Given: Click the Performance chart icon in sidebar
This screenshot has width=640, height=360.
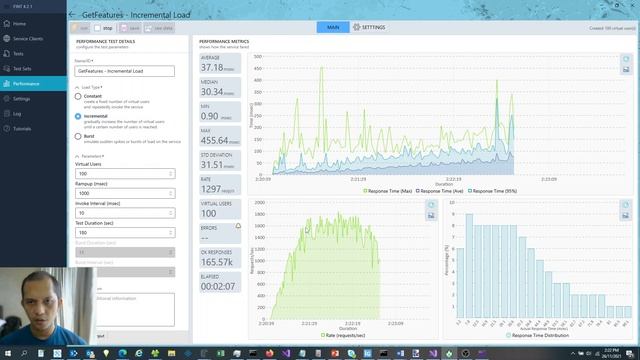Looking at the screenshot, I should click(x=7, y=84).
